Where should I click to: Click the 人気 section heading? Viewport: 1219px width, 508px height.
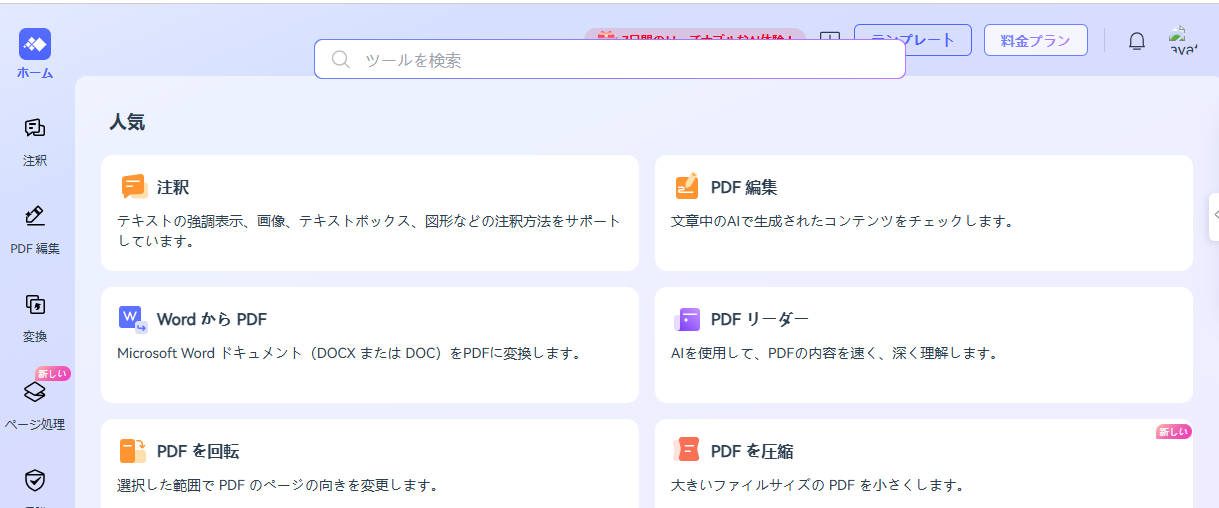point(127,122)
